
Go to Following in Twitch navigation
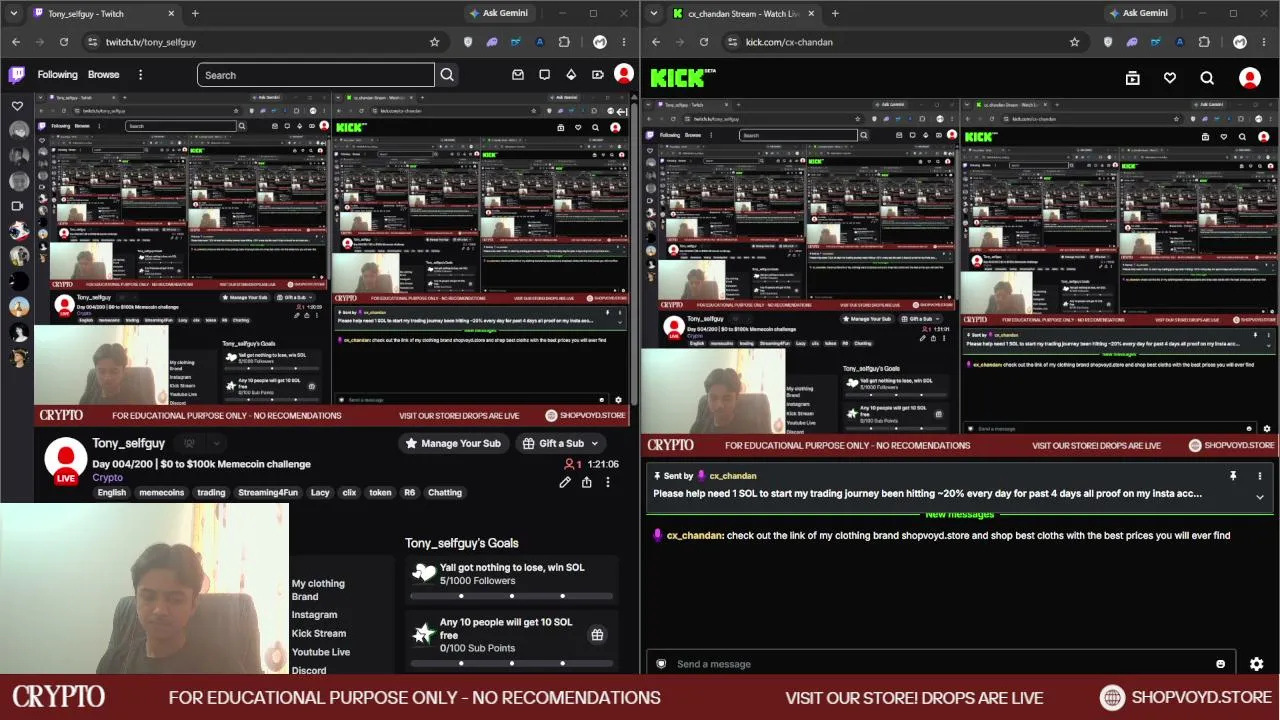(57, 75)
